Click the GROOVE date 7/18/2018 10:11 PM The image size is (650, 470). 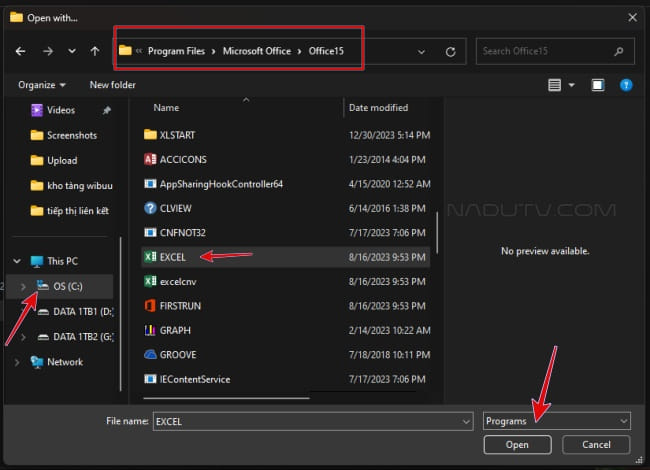[x=390, y=355]
